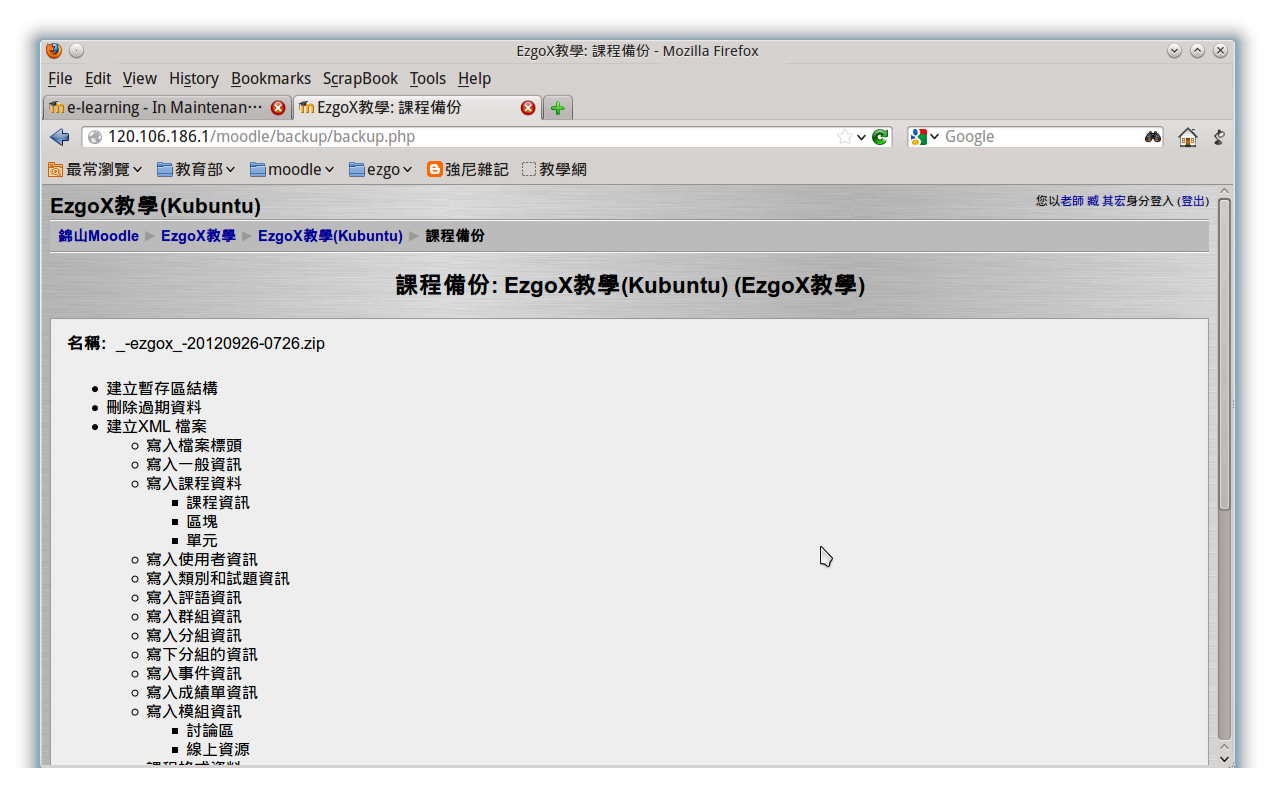Follow the EzgoX教學 breadcrumb link
1275x809 pixels.
point(198,236)
